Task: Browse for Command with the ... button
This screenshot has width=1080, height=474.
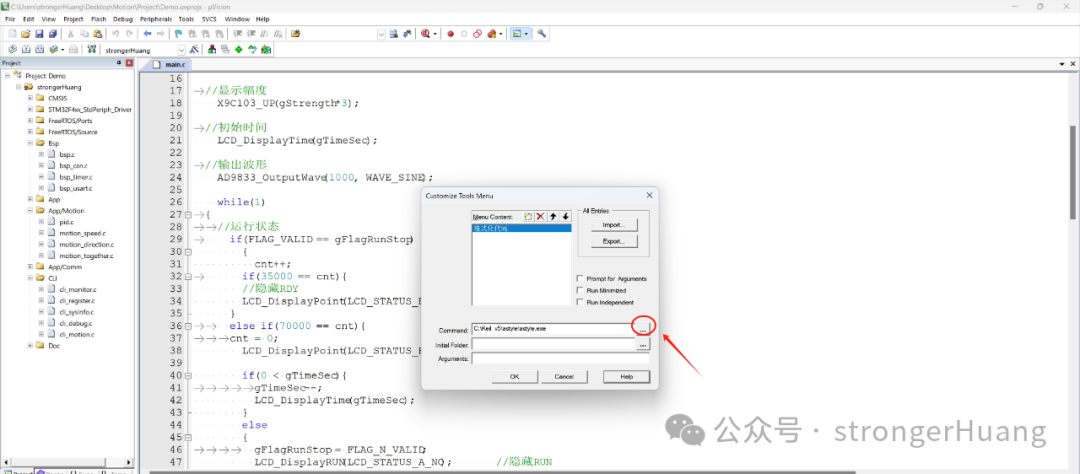Action: [x=643, y=329]
